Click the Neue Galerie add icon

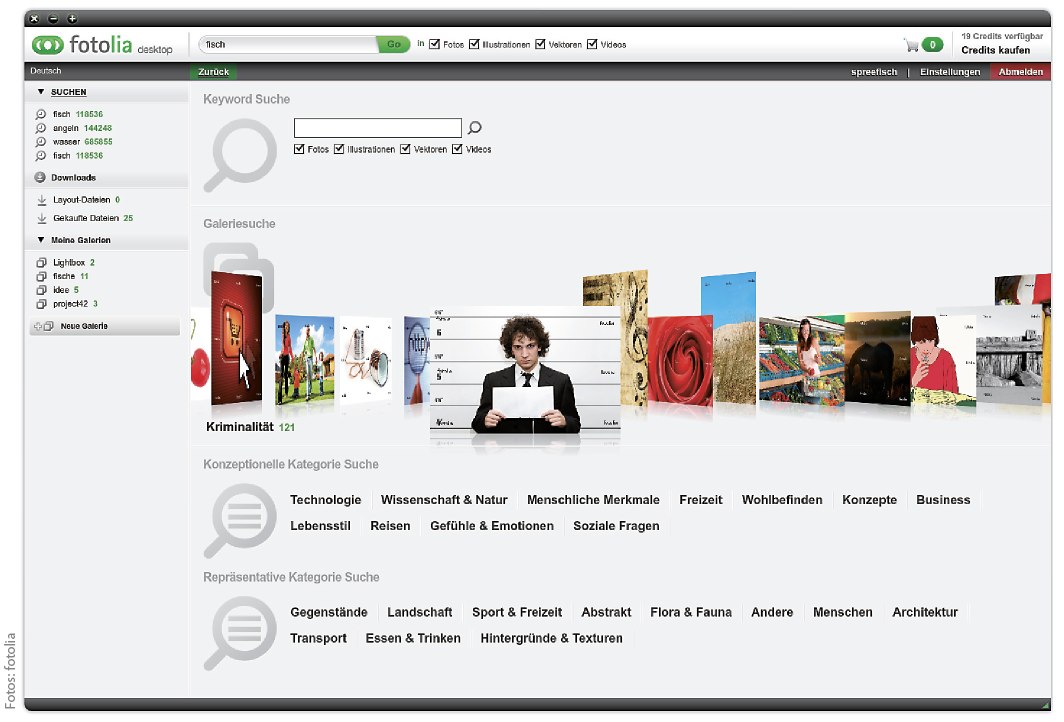pos(44,326)
